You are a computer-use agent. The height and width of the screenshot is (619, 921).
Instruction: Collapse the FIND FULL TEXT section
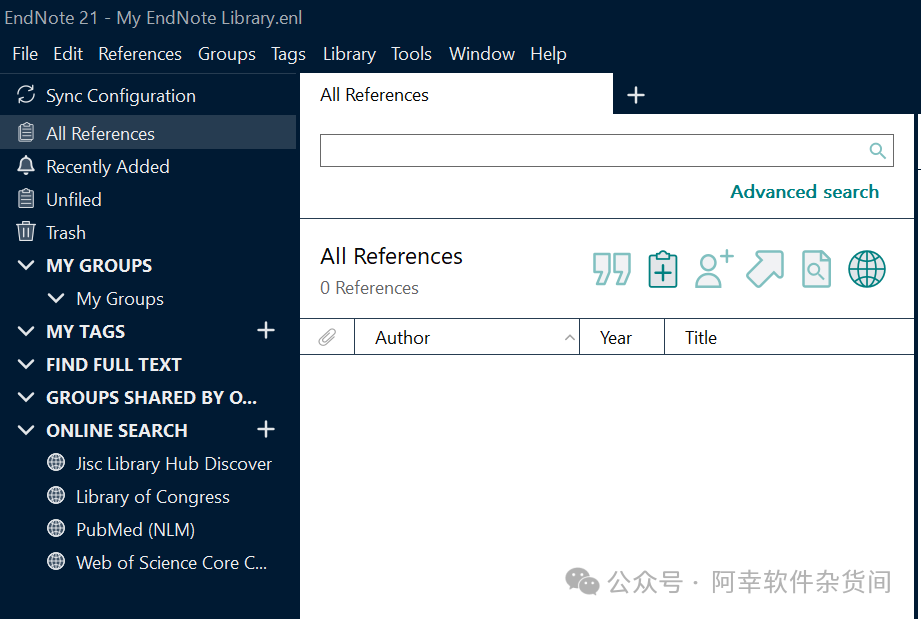tap(26, 364)
